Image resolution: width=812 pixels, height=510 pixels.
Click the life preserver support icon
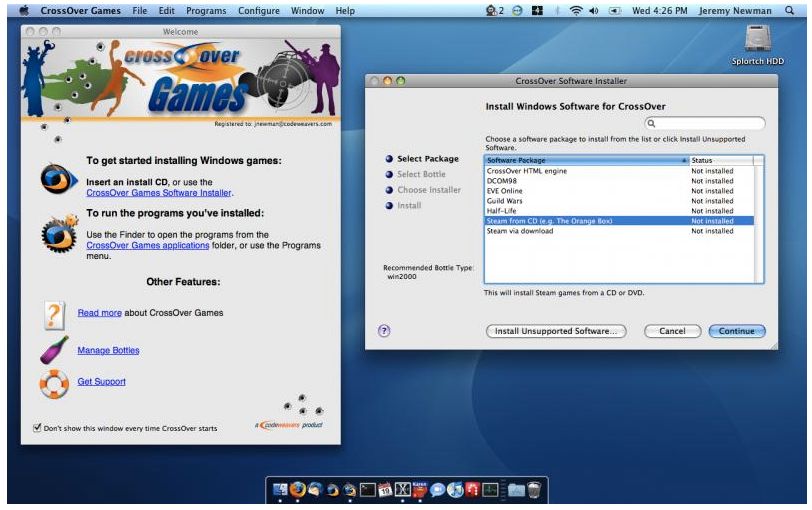tap(54, 383)
